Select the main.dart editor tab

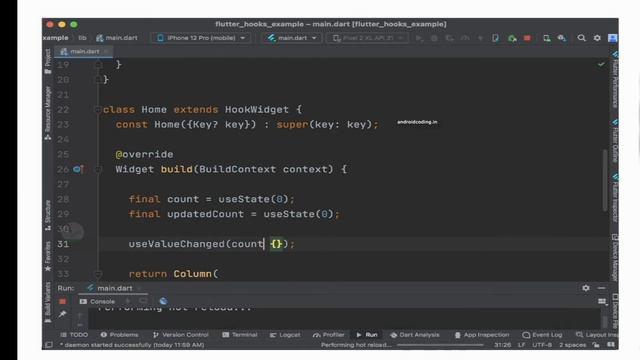point(85,51)
